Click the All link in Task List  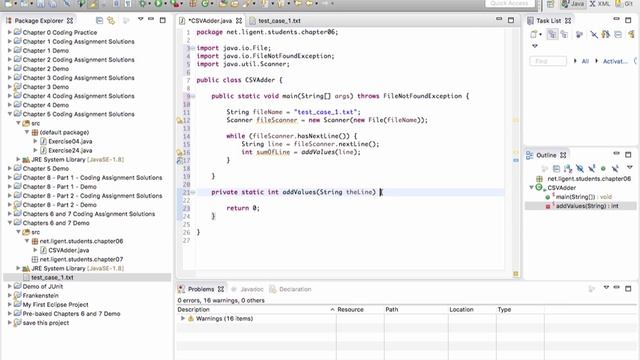[585, 61]
